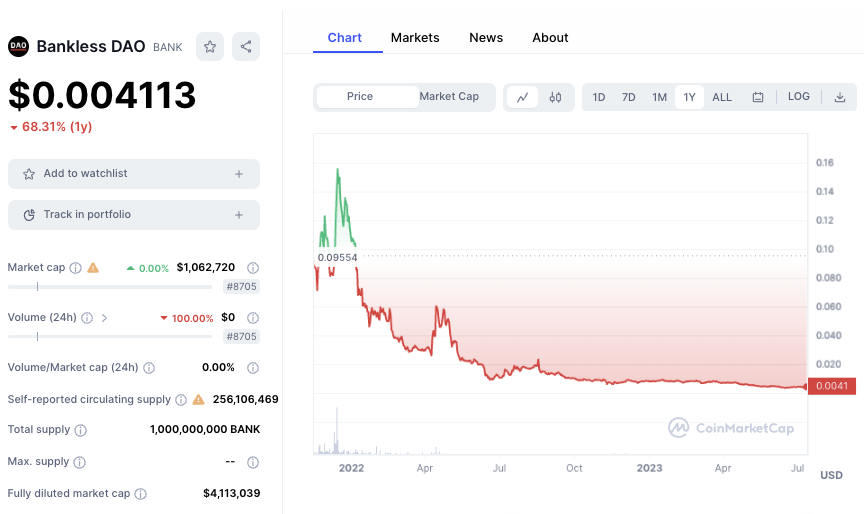Screen dimensions: 864x514
Task: Expand Add to watchlist plus sign
Action: [239, 174]
